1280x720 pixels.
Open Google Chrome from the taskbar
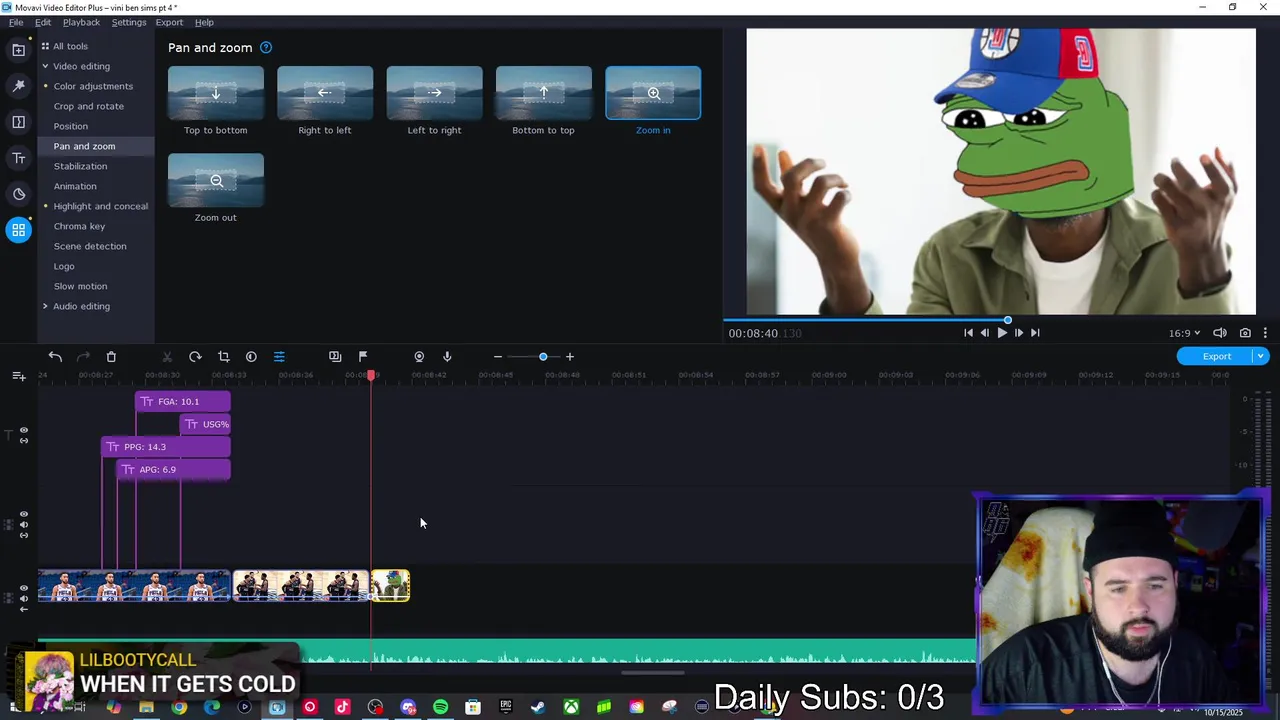tap(179, 708)
